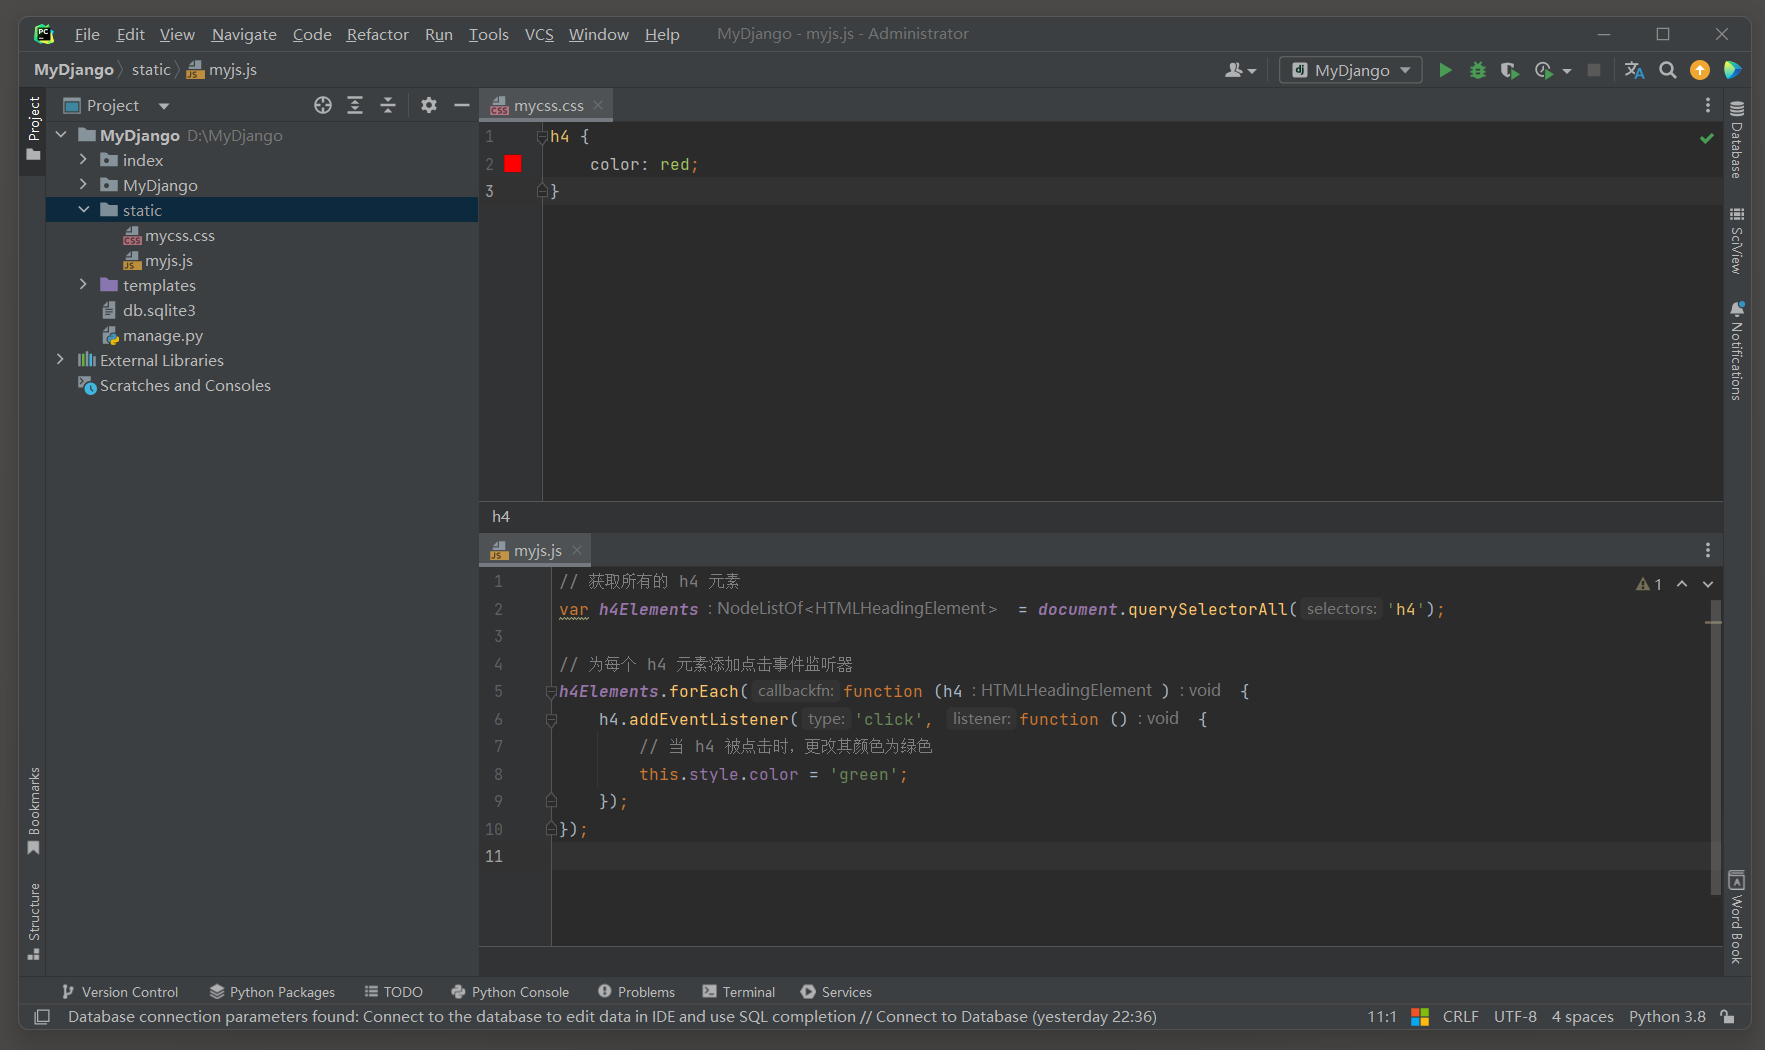This screenshot has width=1765, height=1050.
Task: Click the green inspection checkmark
Action: [x=1707, y=138]
